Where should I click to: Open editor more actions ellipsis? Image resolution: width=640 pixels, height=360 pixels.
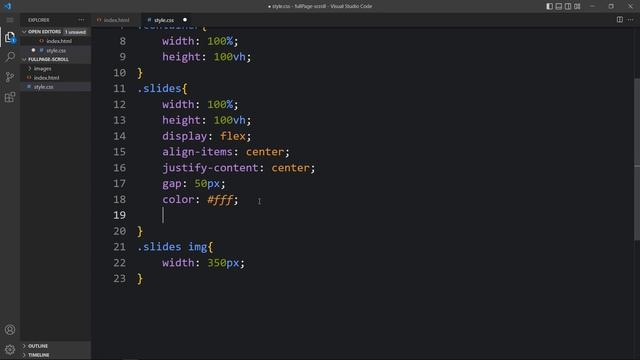coord(631,20)
